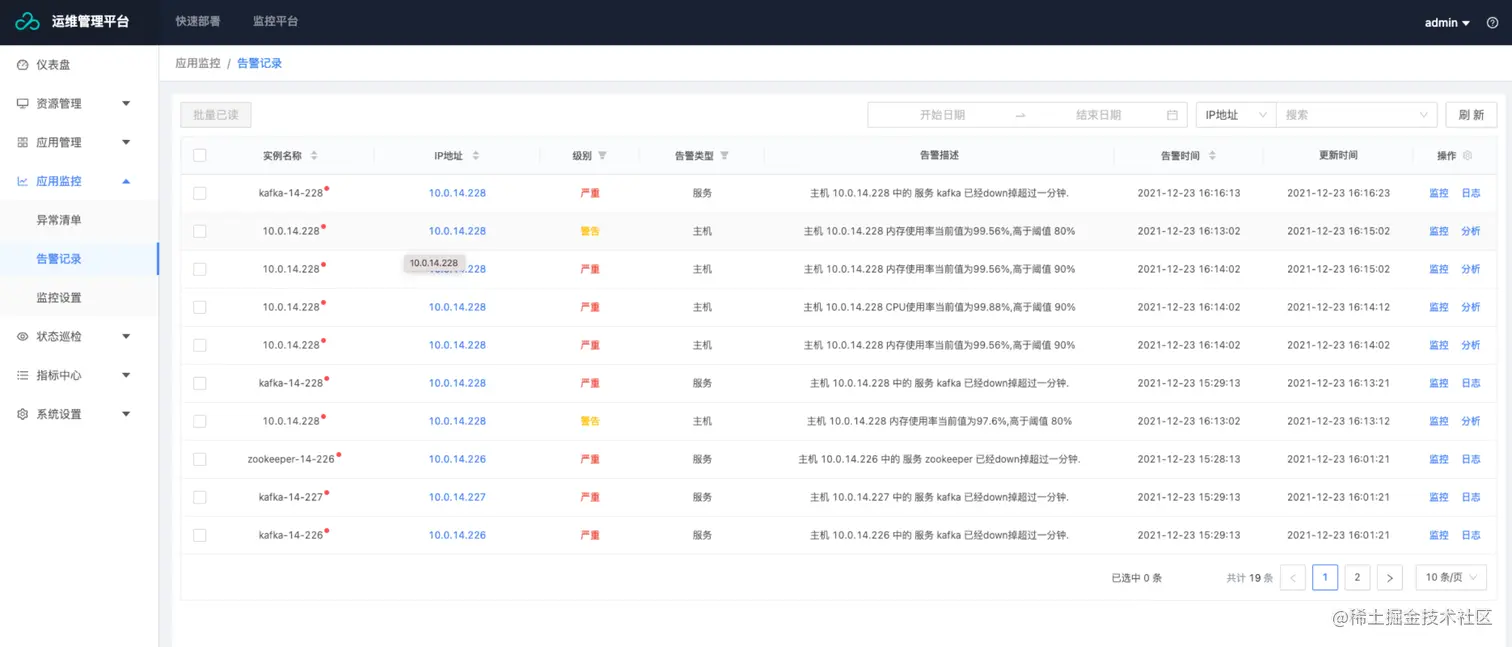Check the 16:16:13 kafka-14-228 row
The image size is (1512, 647).
[200, 193]
